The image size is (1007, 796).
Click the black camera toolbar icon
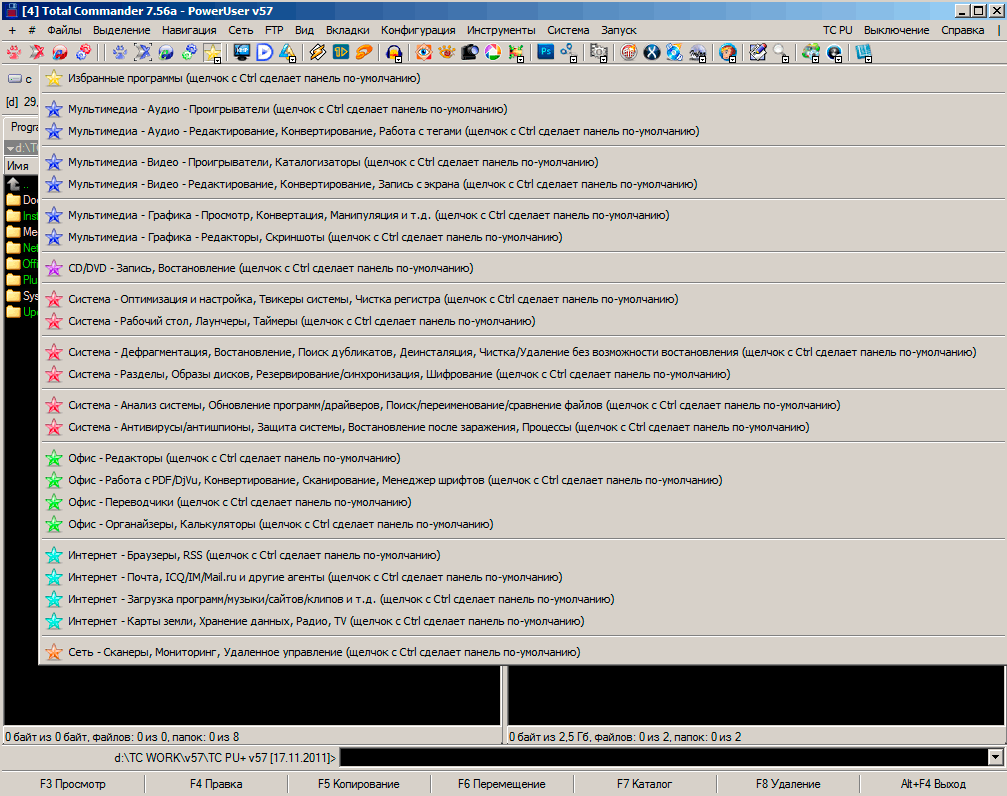click(469, 52)
